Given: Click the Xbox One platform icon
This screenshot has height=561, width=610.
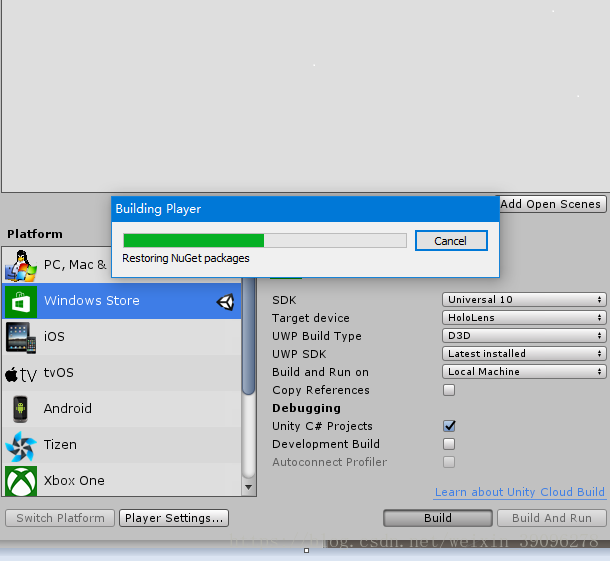Looking at the screenshot, I should (x=21, y=481).
